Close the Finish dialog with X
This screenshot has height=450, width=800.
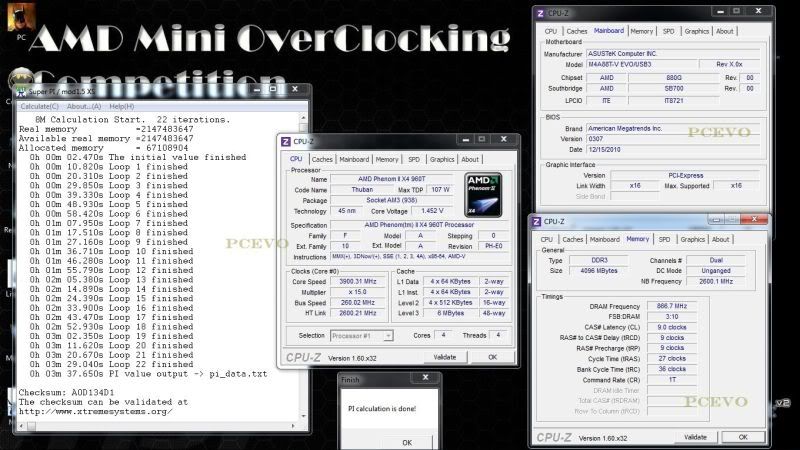pyautogui.click(x=431, y=380)
